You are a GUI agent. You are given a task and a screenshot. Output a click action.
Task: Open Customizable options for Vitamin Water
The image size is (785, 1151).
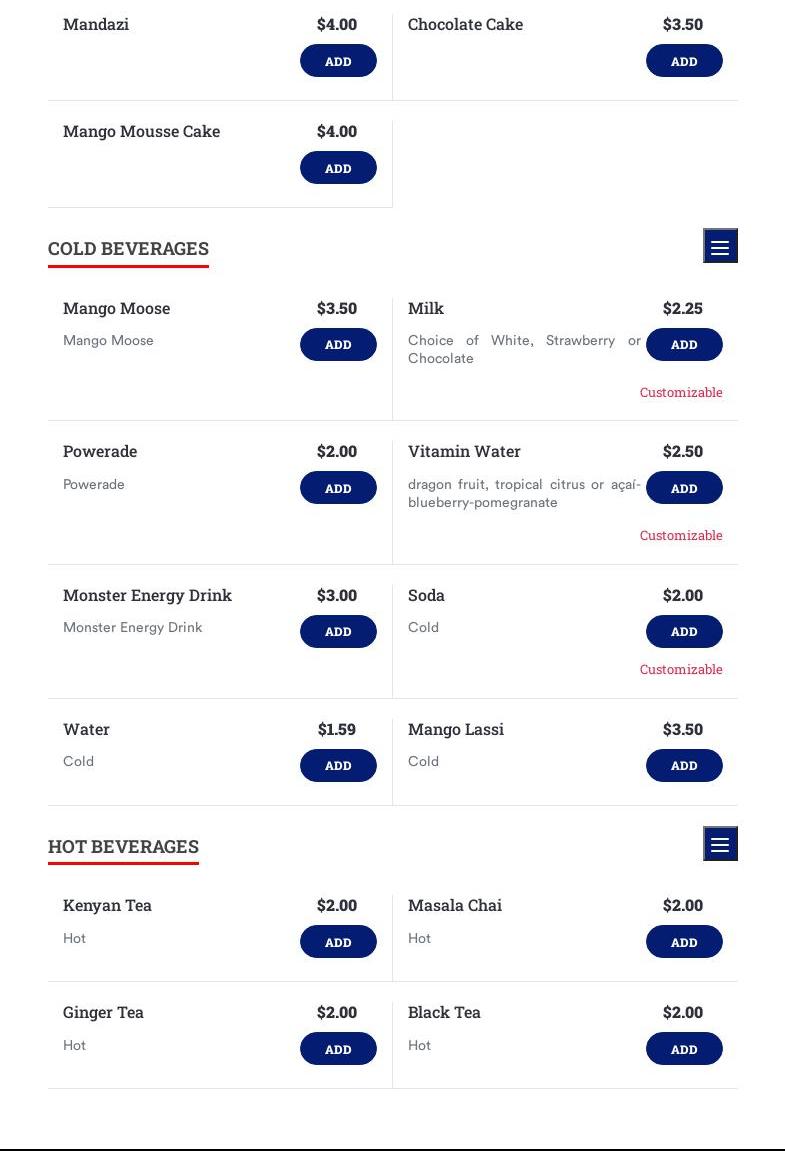coord(681,535)
